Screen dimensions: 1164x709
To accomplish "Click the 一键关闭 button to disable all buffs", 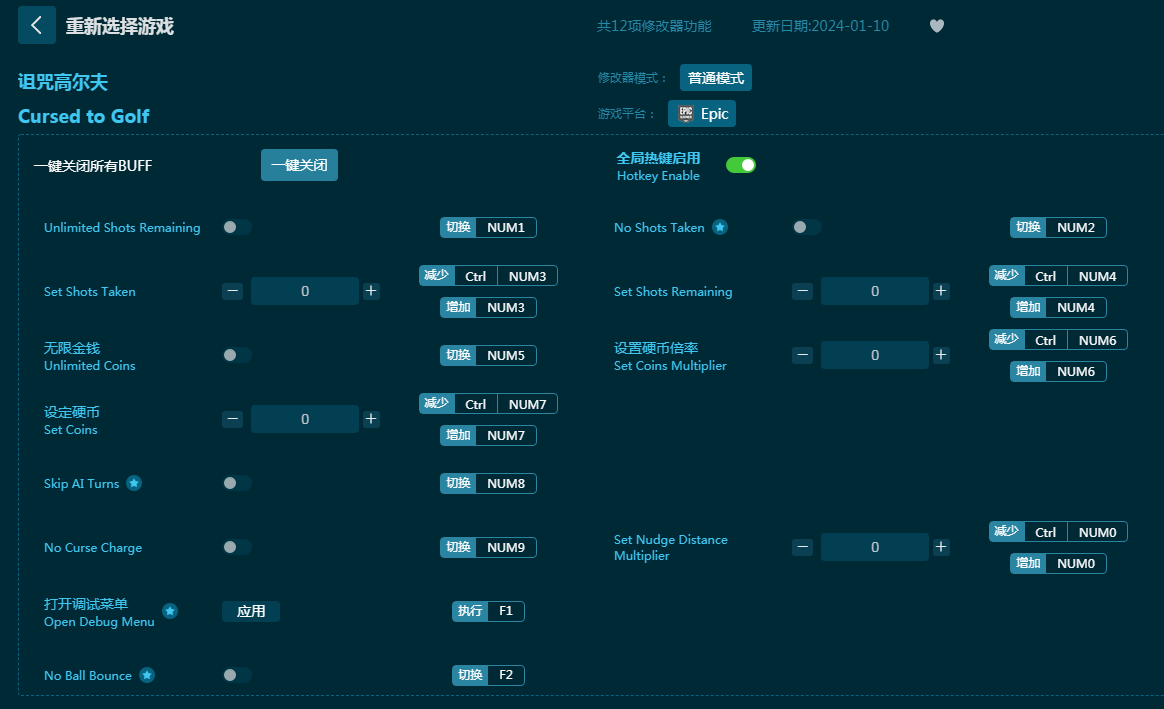I will tap(299, 165).
